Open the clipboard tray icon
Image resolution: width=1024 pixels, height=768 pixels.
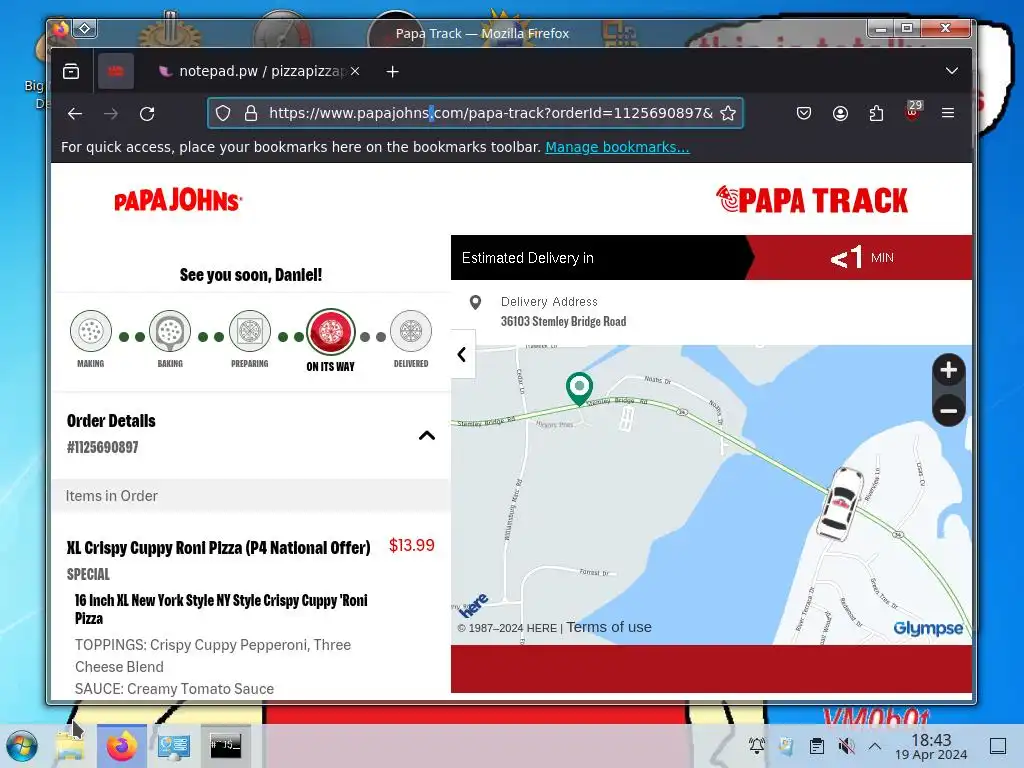pyautogui.click(x=816, y=745)
